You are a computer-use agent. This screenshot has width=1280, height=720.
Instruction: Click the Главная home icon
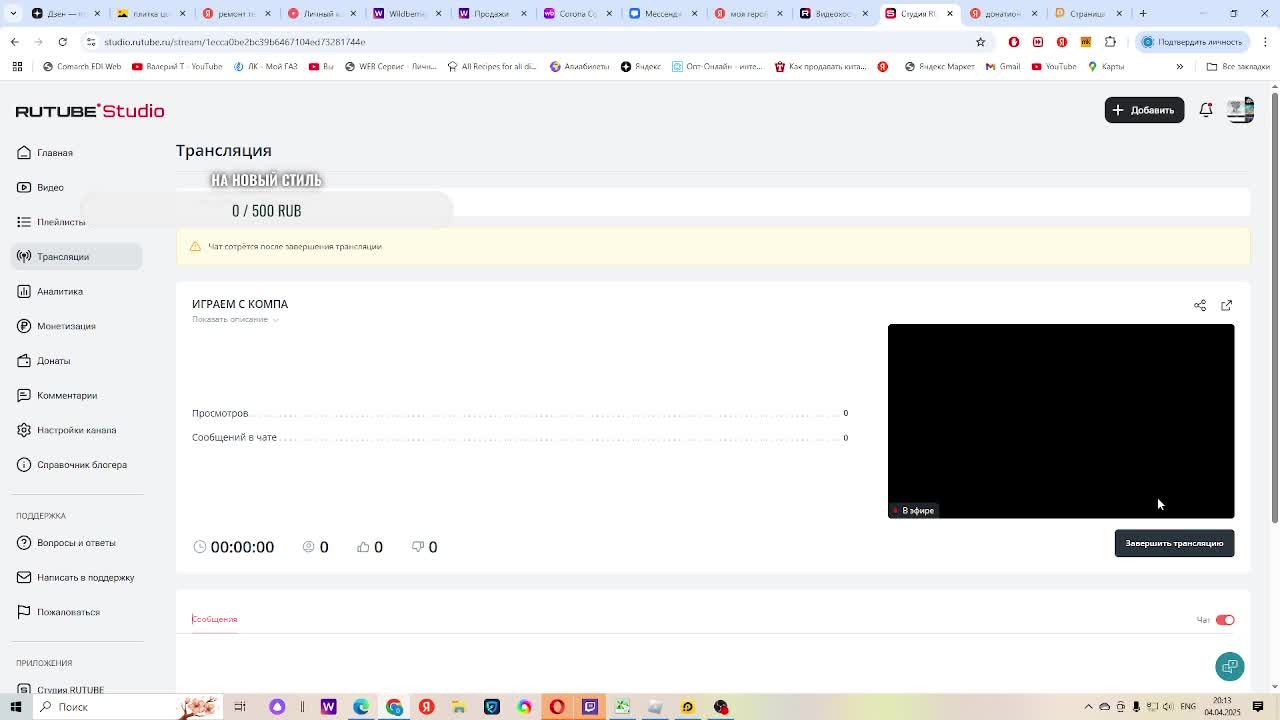coord(24,152)
